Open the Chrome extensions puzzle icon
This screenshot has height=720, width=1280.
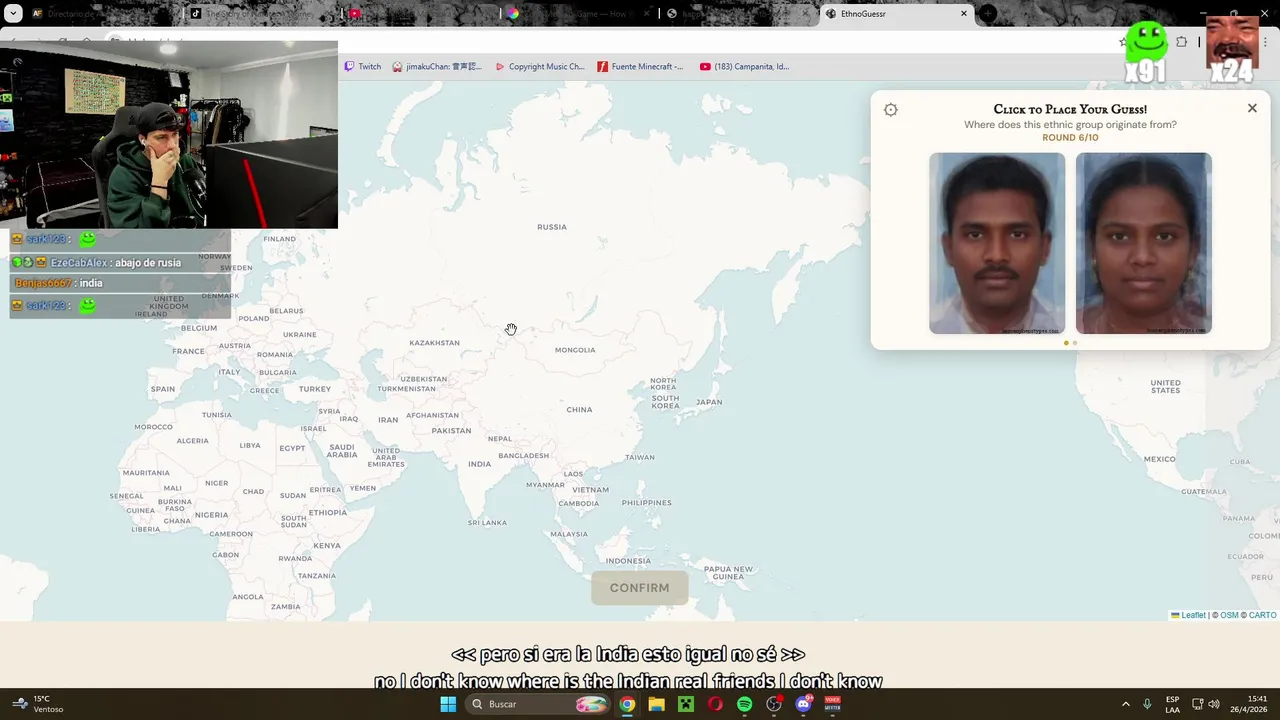pos(1181,42)
